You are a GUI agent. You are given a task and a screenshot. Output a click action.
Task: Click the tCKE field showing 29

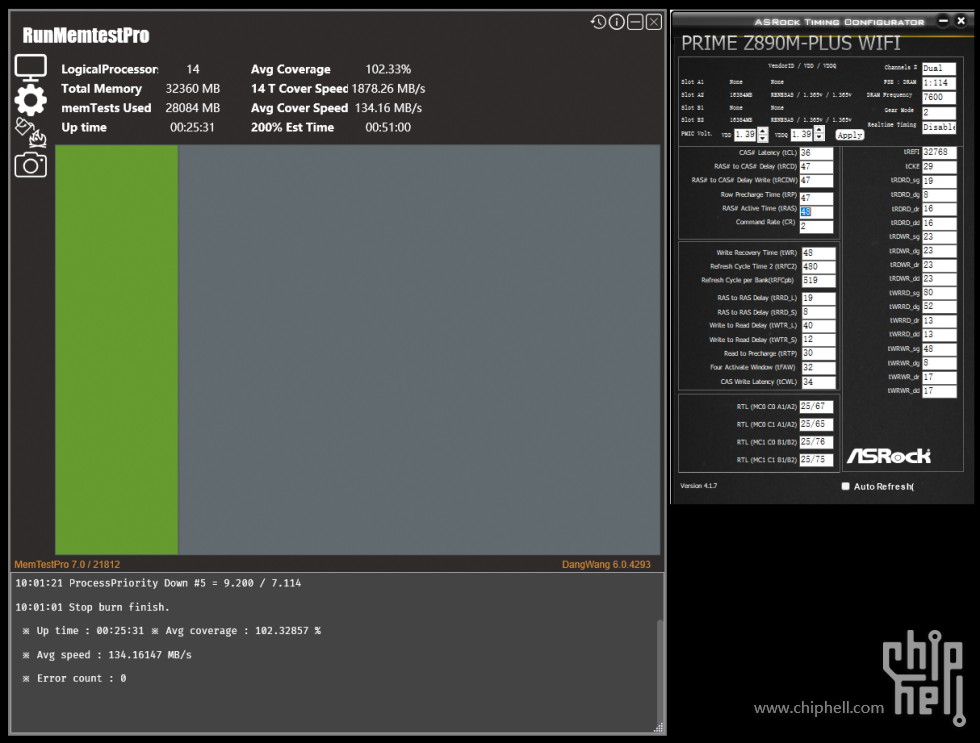pos(939,167)
